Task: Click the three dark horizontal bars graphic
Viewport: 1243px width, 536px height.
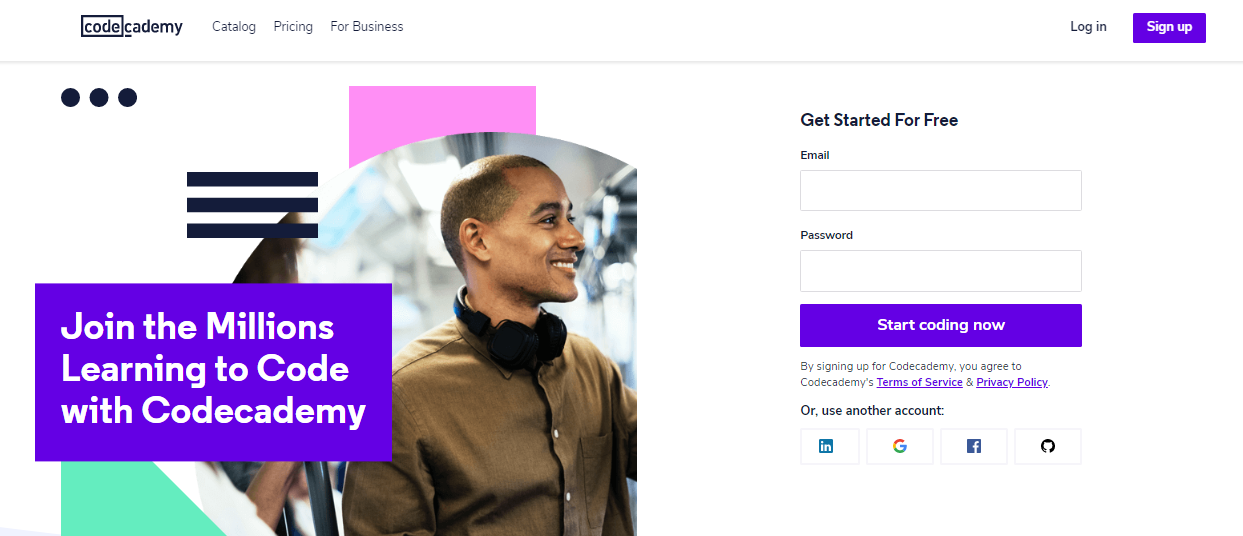Action: pos(252,205)
